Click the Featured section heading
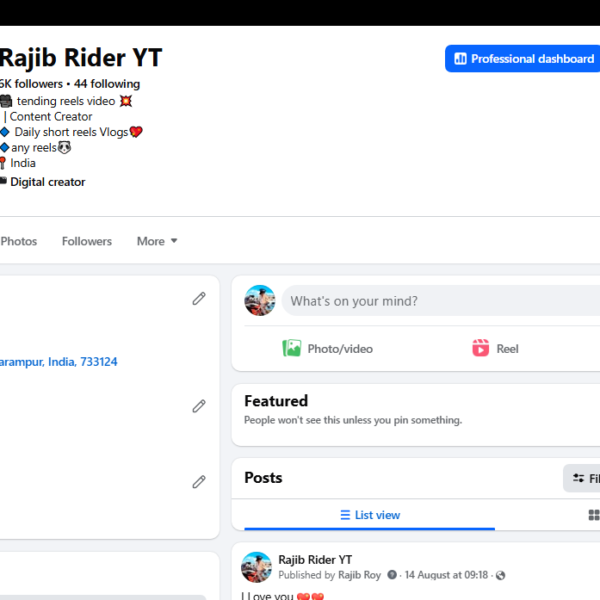The width and height of the screenshot is (600, 600). tap(276, 401)
